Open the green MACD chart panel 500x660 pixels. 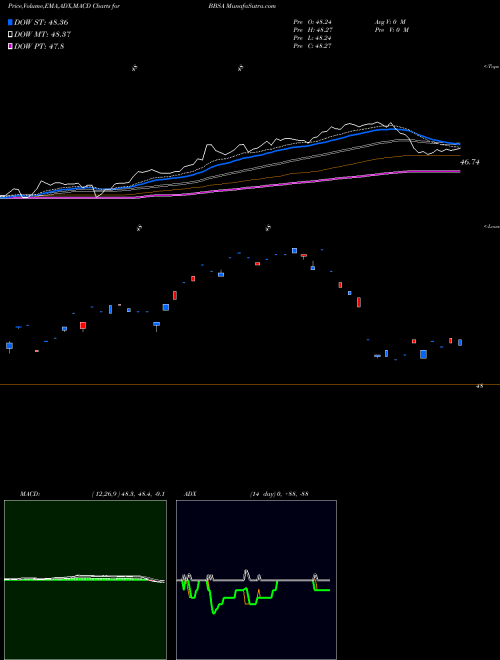tap(85, 580)
